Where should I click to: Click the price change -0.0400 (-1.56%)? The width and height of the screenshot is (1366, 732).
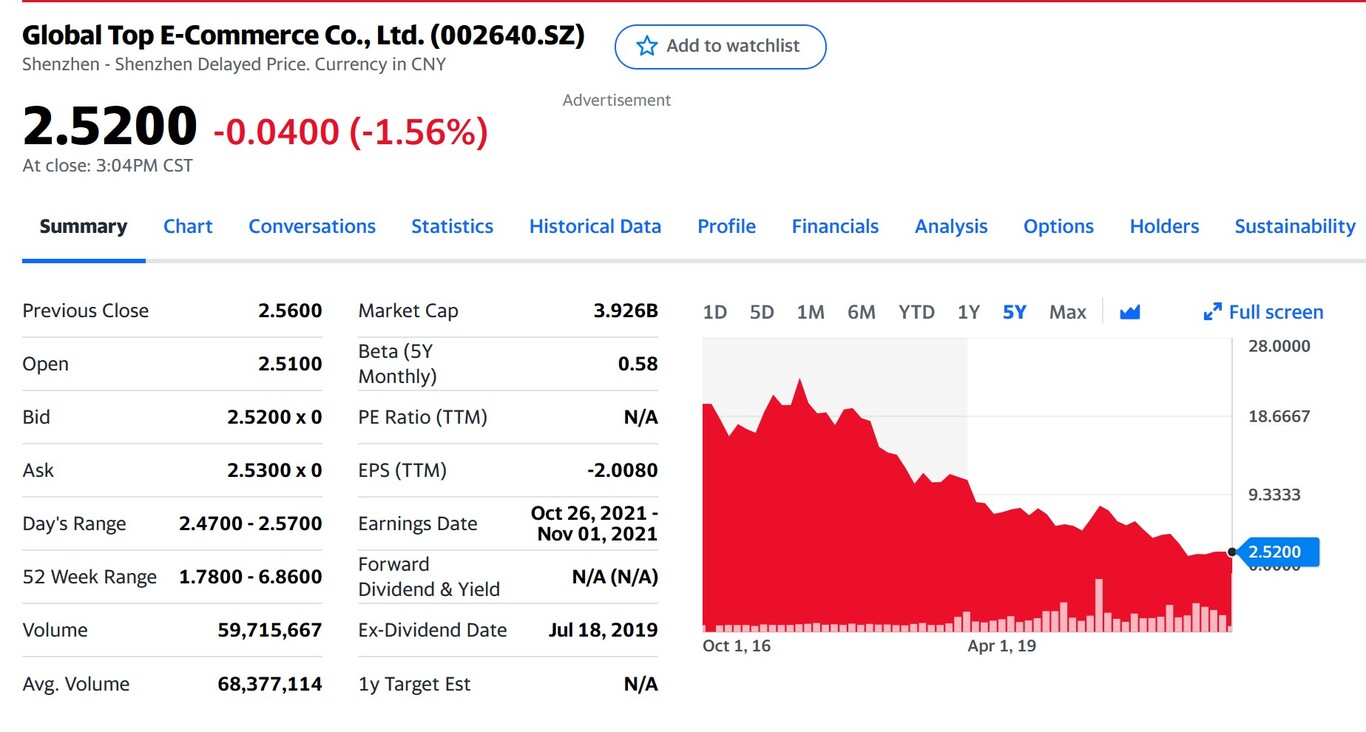[x=350, y=131]
